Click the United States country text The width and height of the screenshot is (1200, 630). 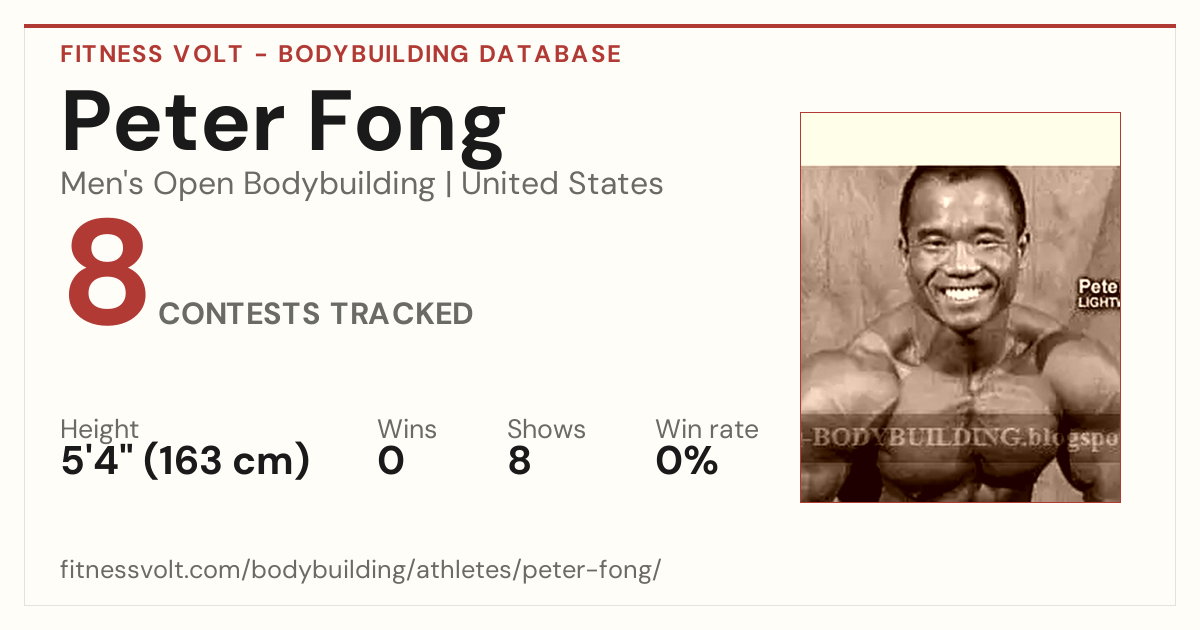[562, 184]
